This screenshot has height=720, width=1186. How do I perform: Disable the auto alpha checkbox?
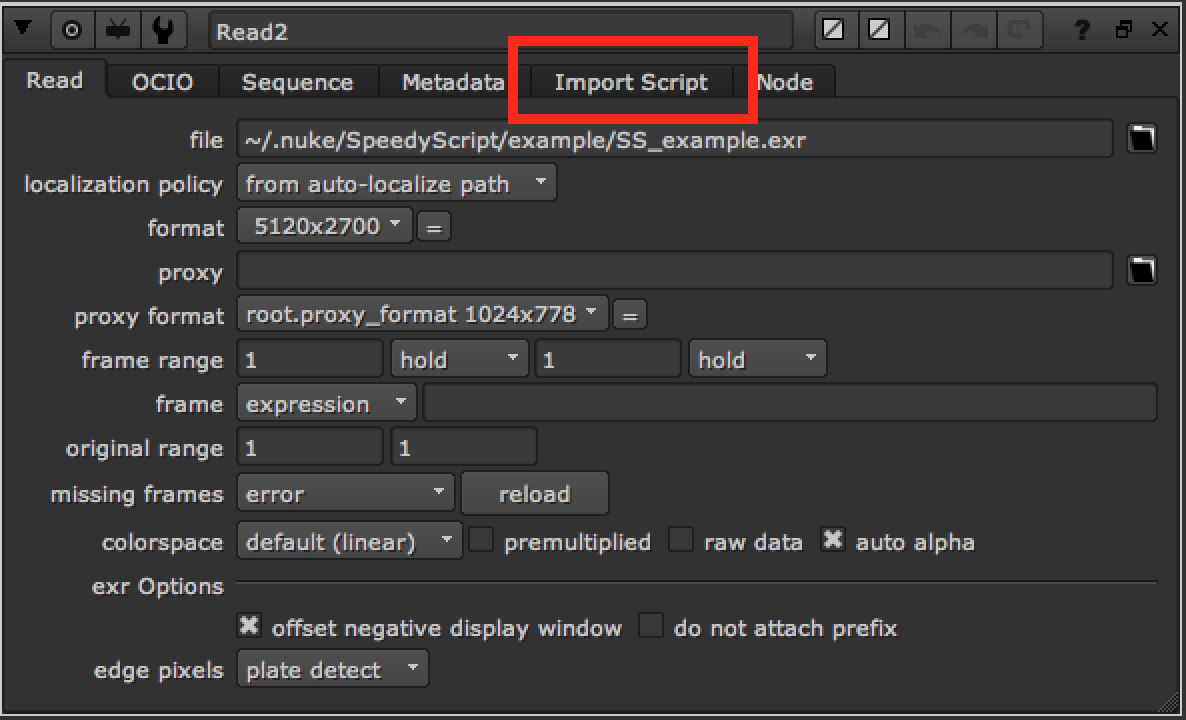[833, 540]
